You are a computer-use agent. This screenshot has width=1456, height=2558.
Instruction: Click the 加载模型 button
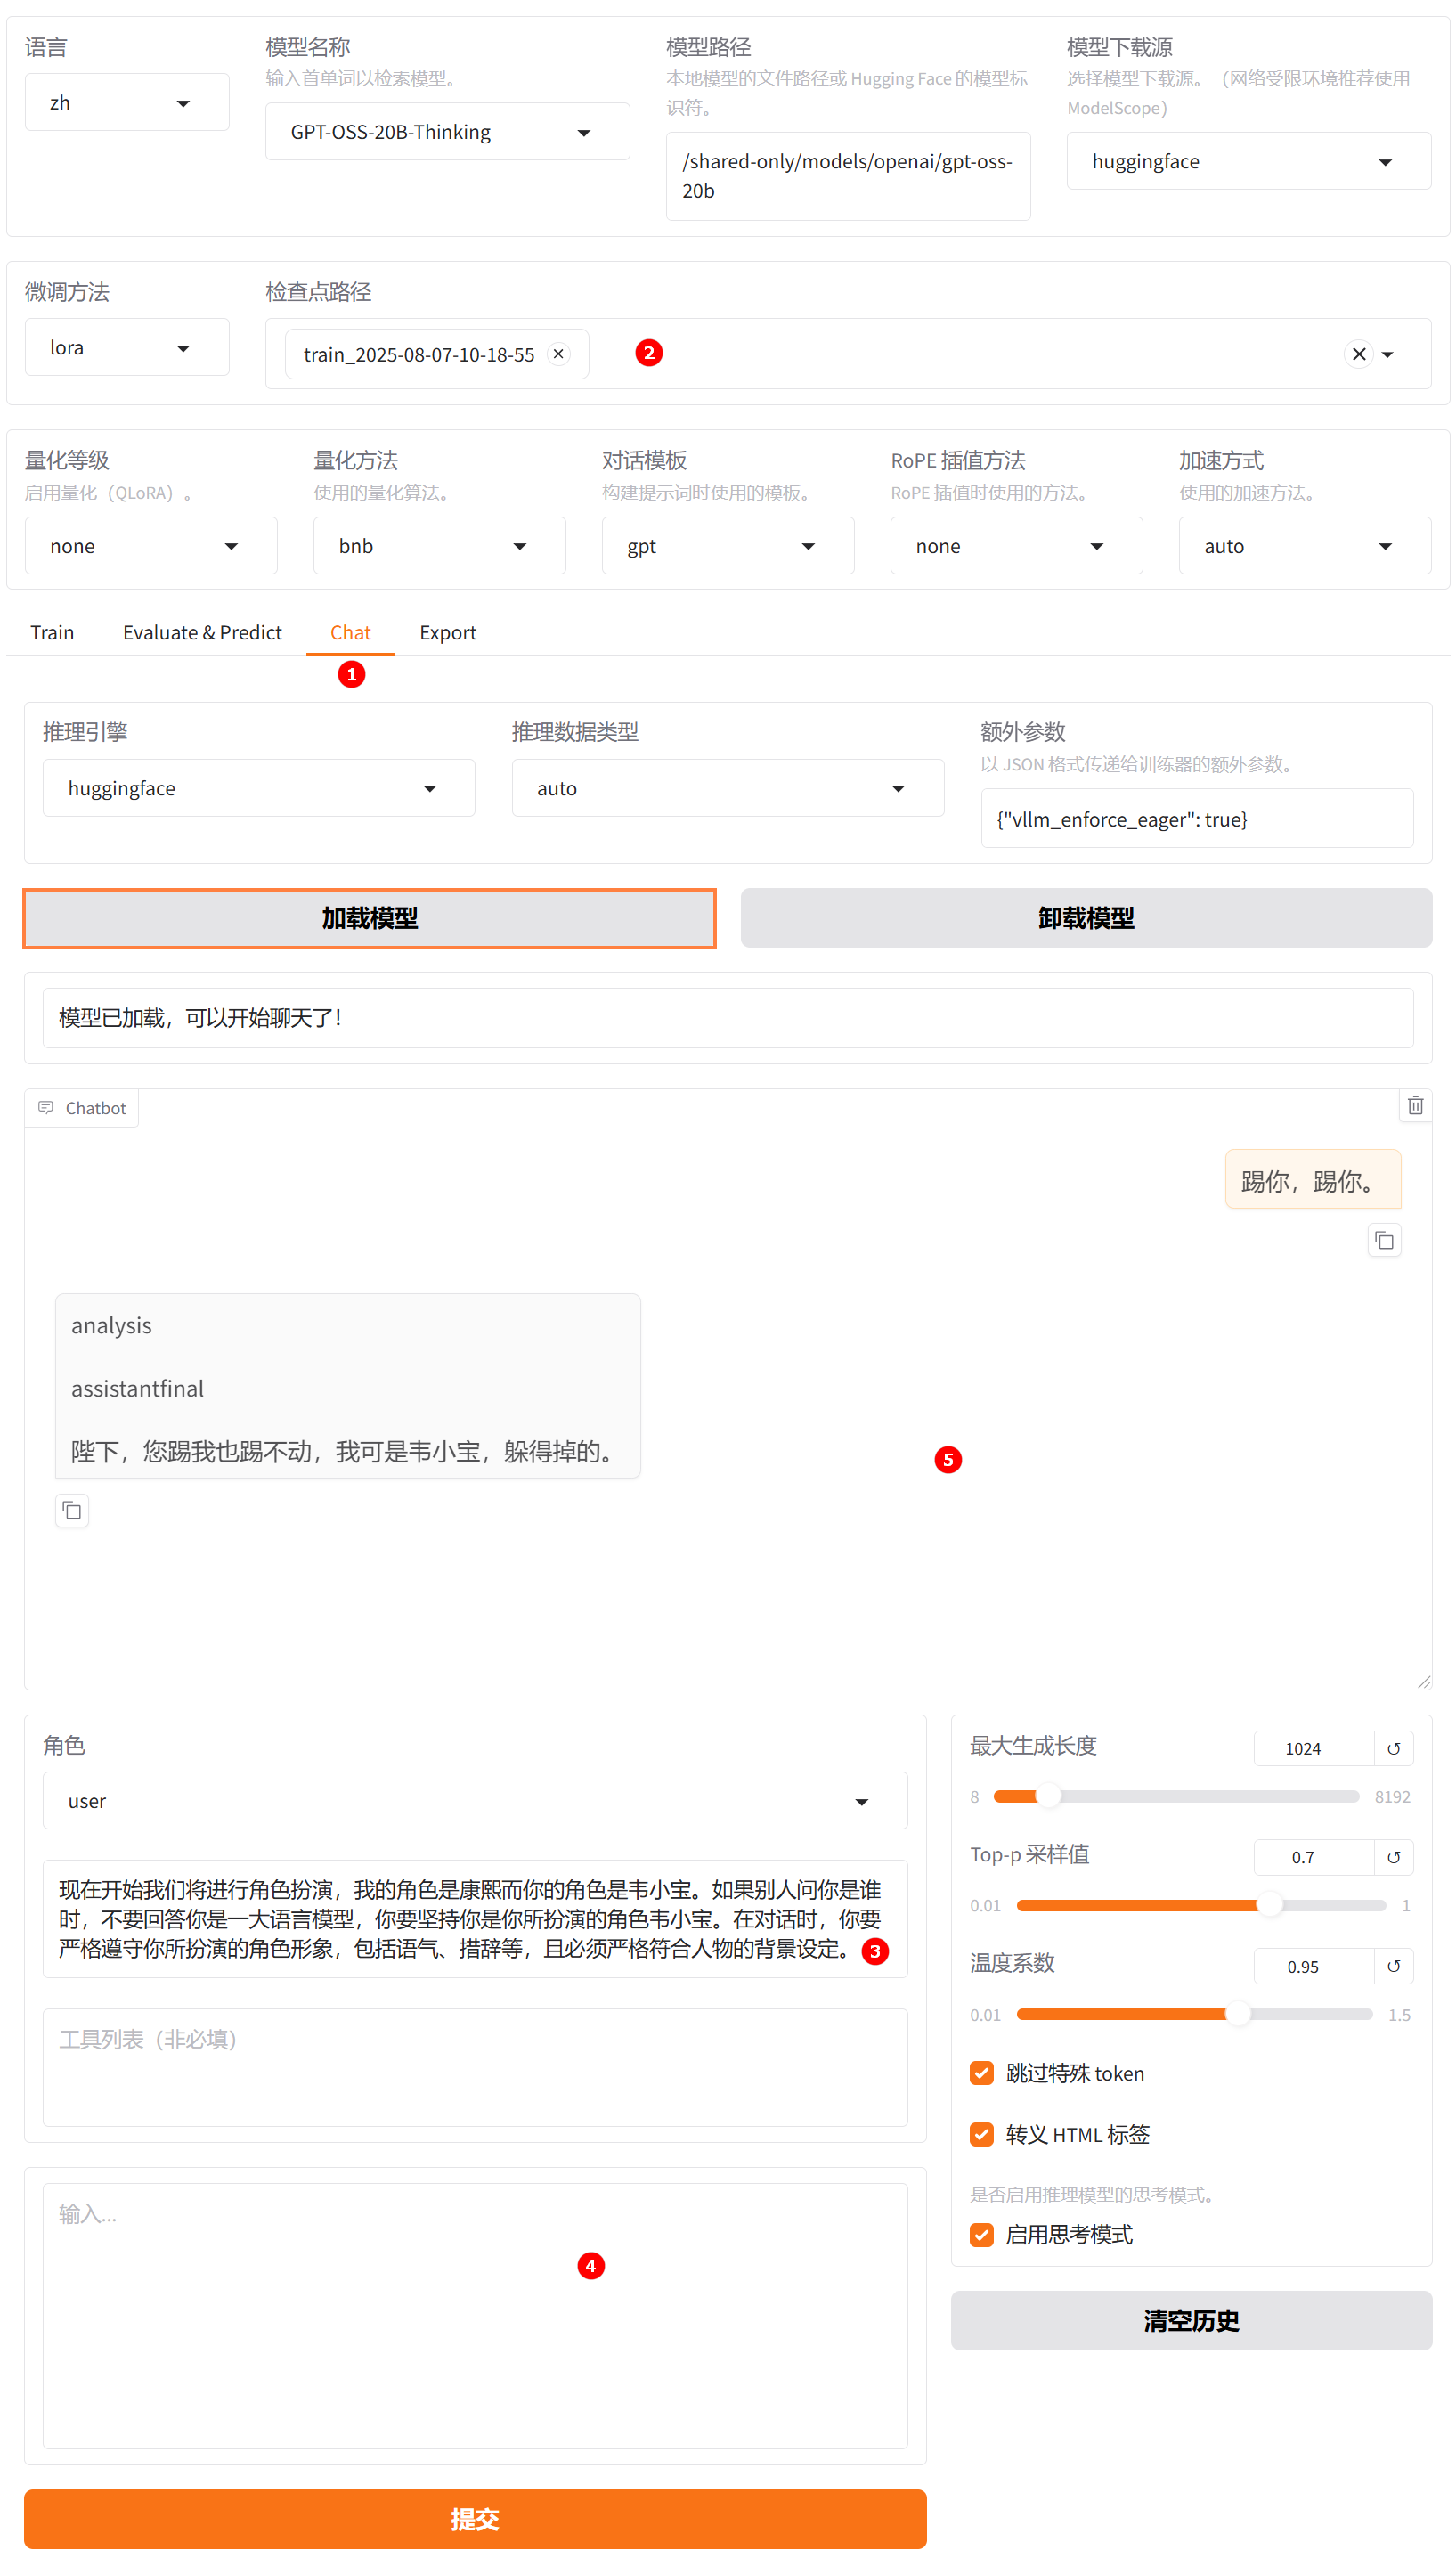(x=369, y=918)
